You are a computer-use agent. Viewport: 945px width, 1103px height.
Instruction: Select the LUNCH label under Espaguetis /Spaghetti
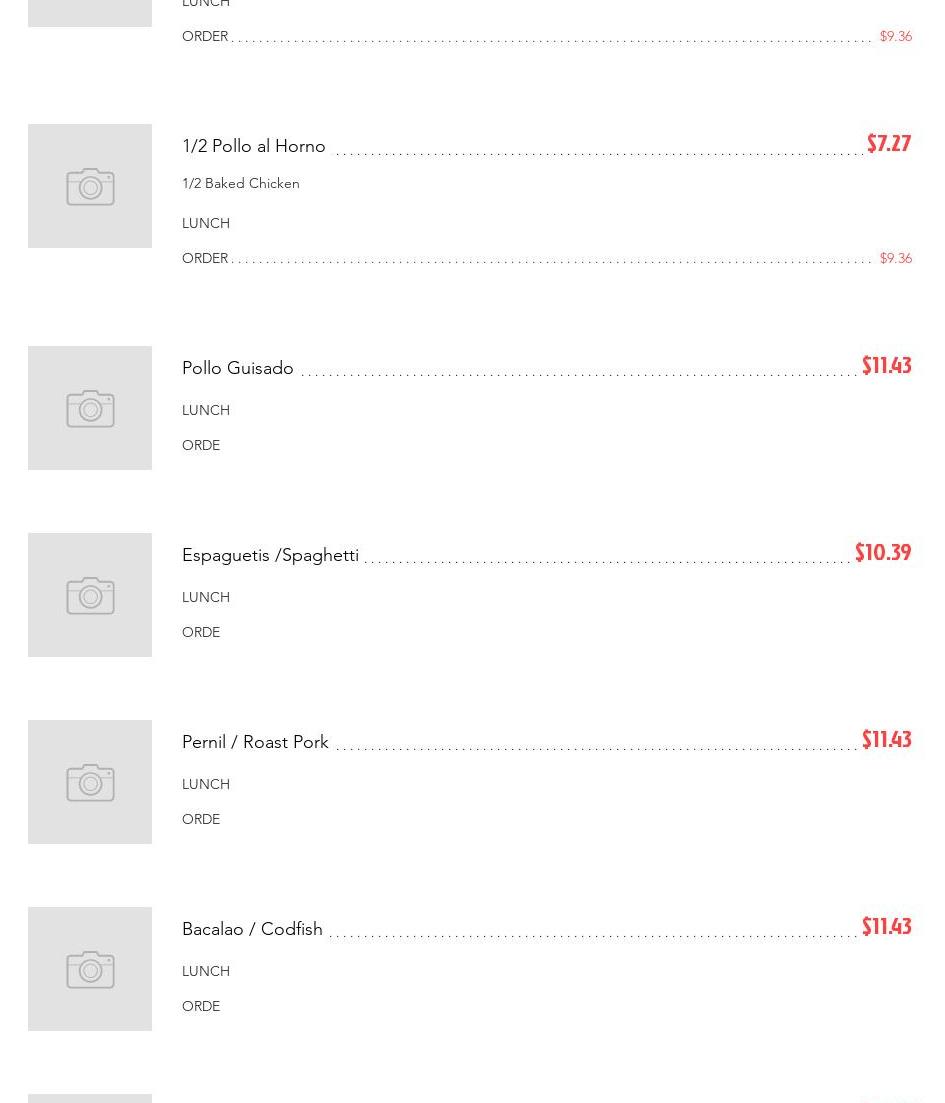point(206,597)
